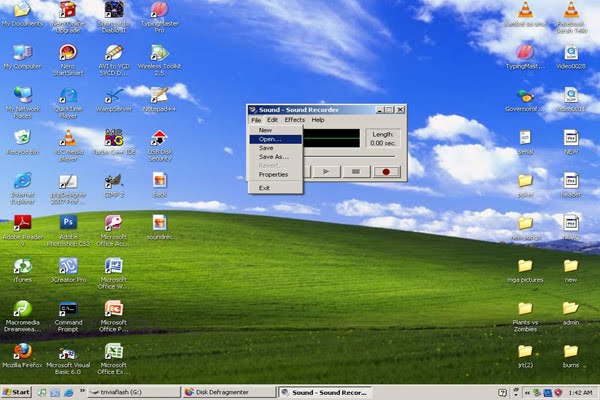Viewport: 600px width, 400px height.
Task: Click the green waveform display
Action: (x=331, y=138)
